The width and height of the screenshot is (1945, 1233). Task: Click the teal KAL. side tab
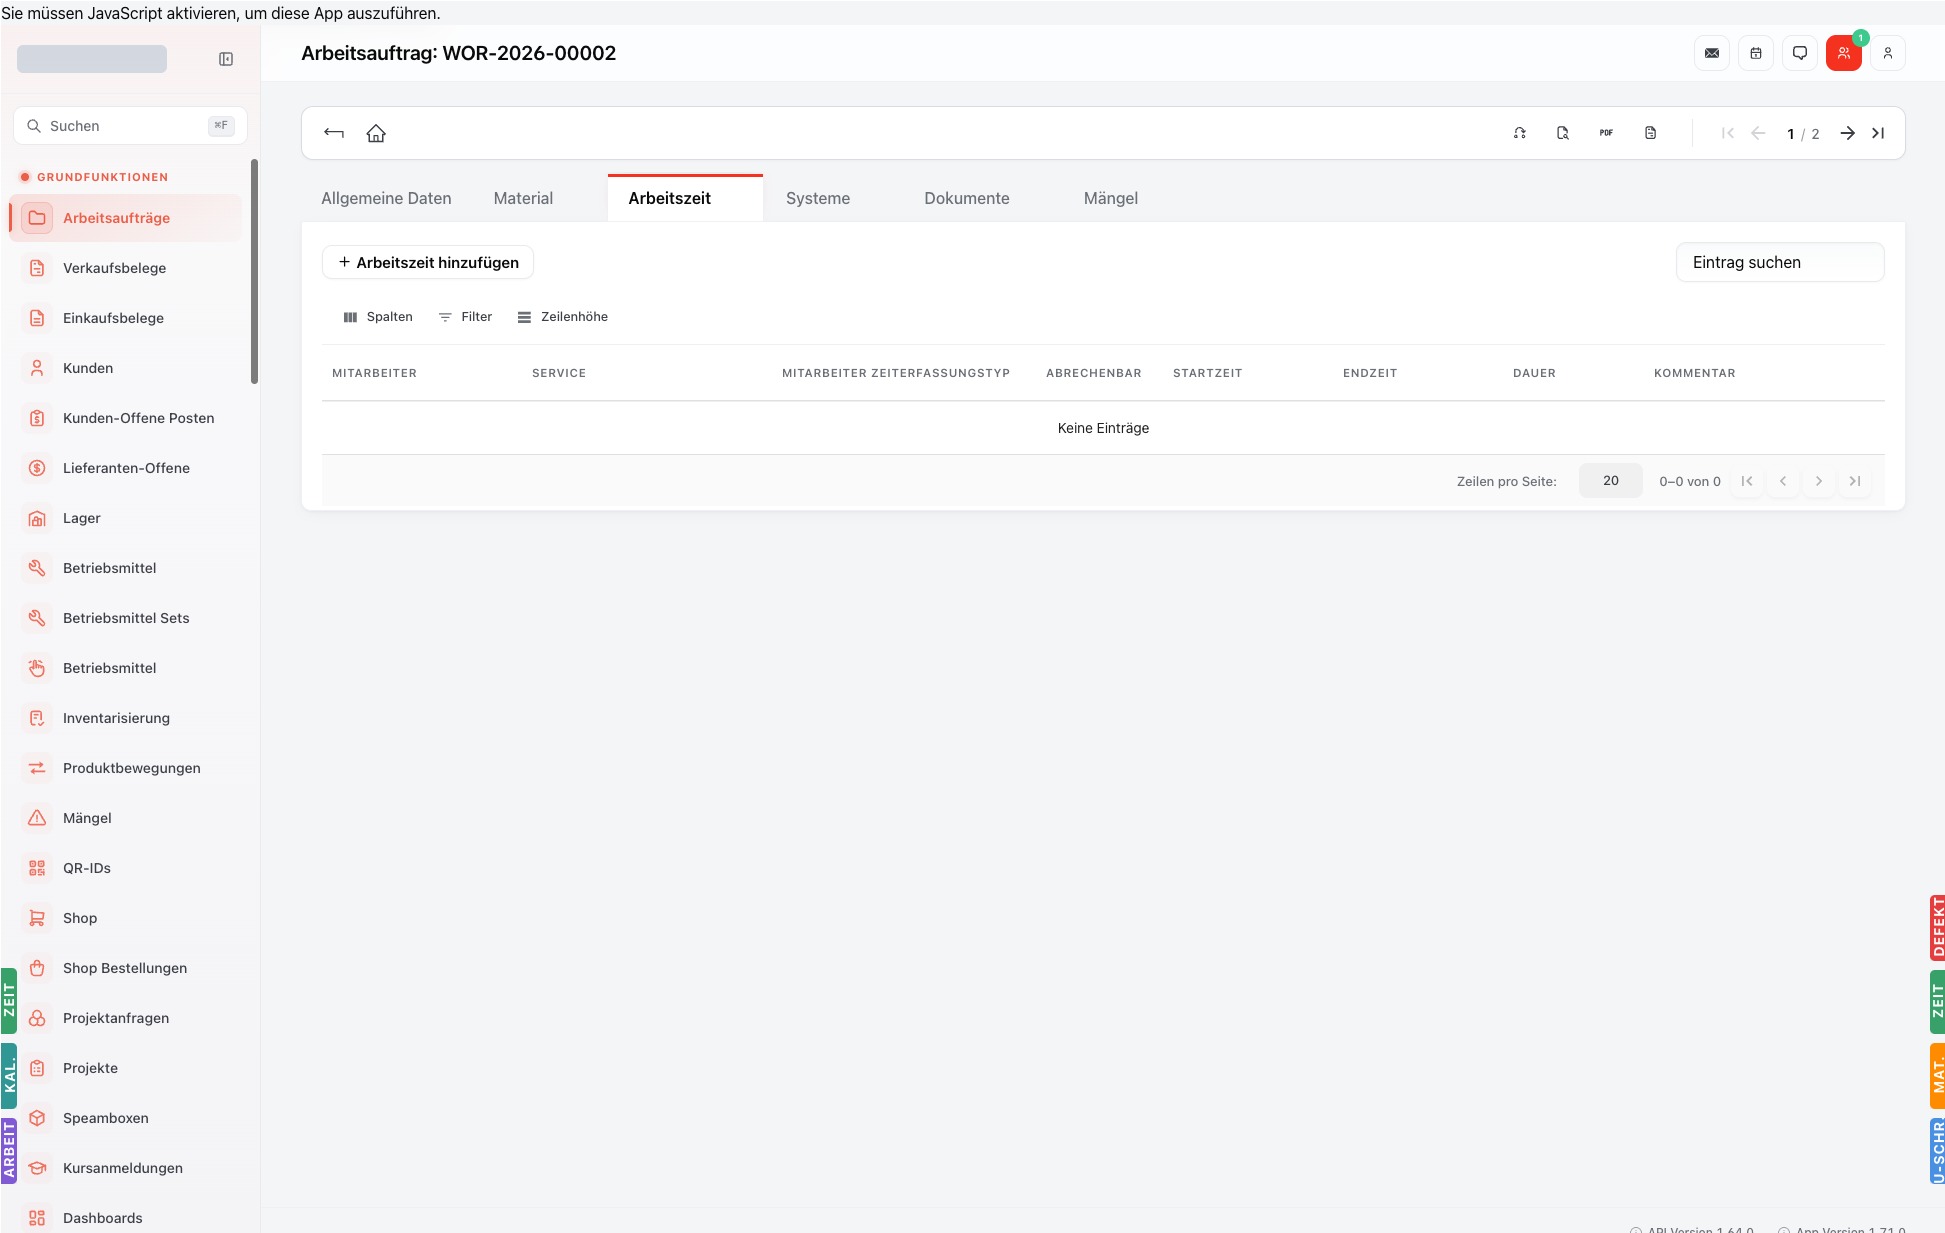(x=9, y=1076)
